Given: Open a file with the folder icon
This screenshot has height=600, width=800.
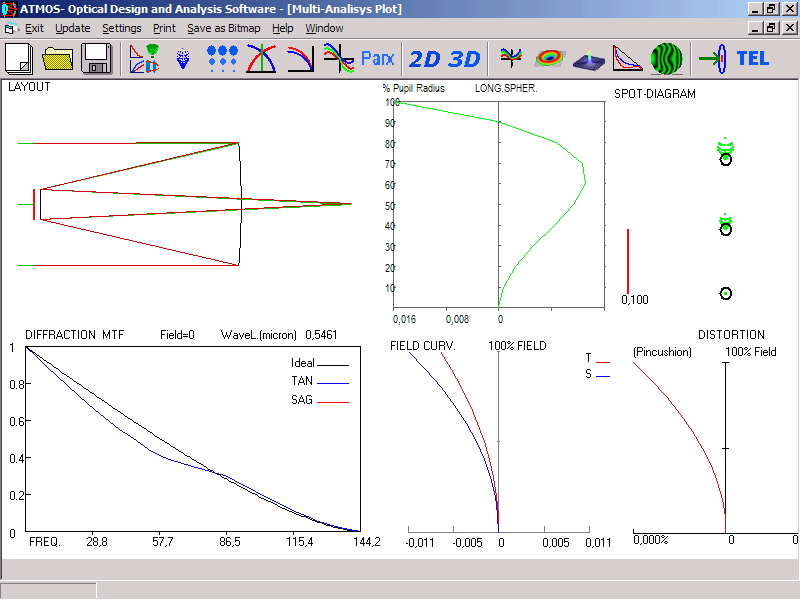Looking at the screenshot, I should tap(59, 58).
